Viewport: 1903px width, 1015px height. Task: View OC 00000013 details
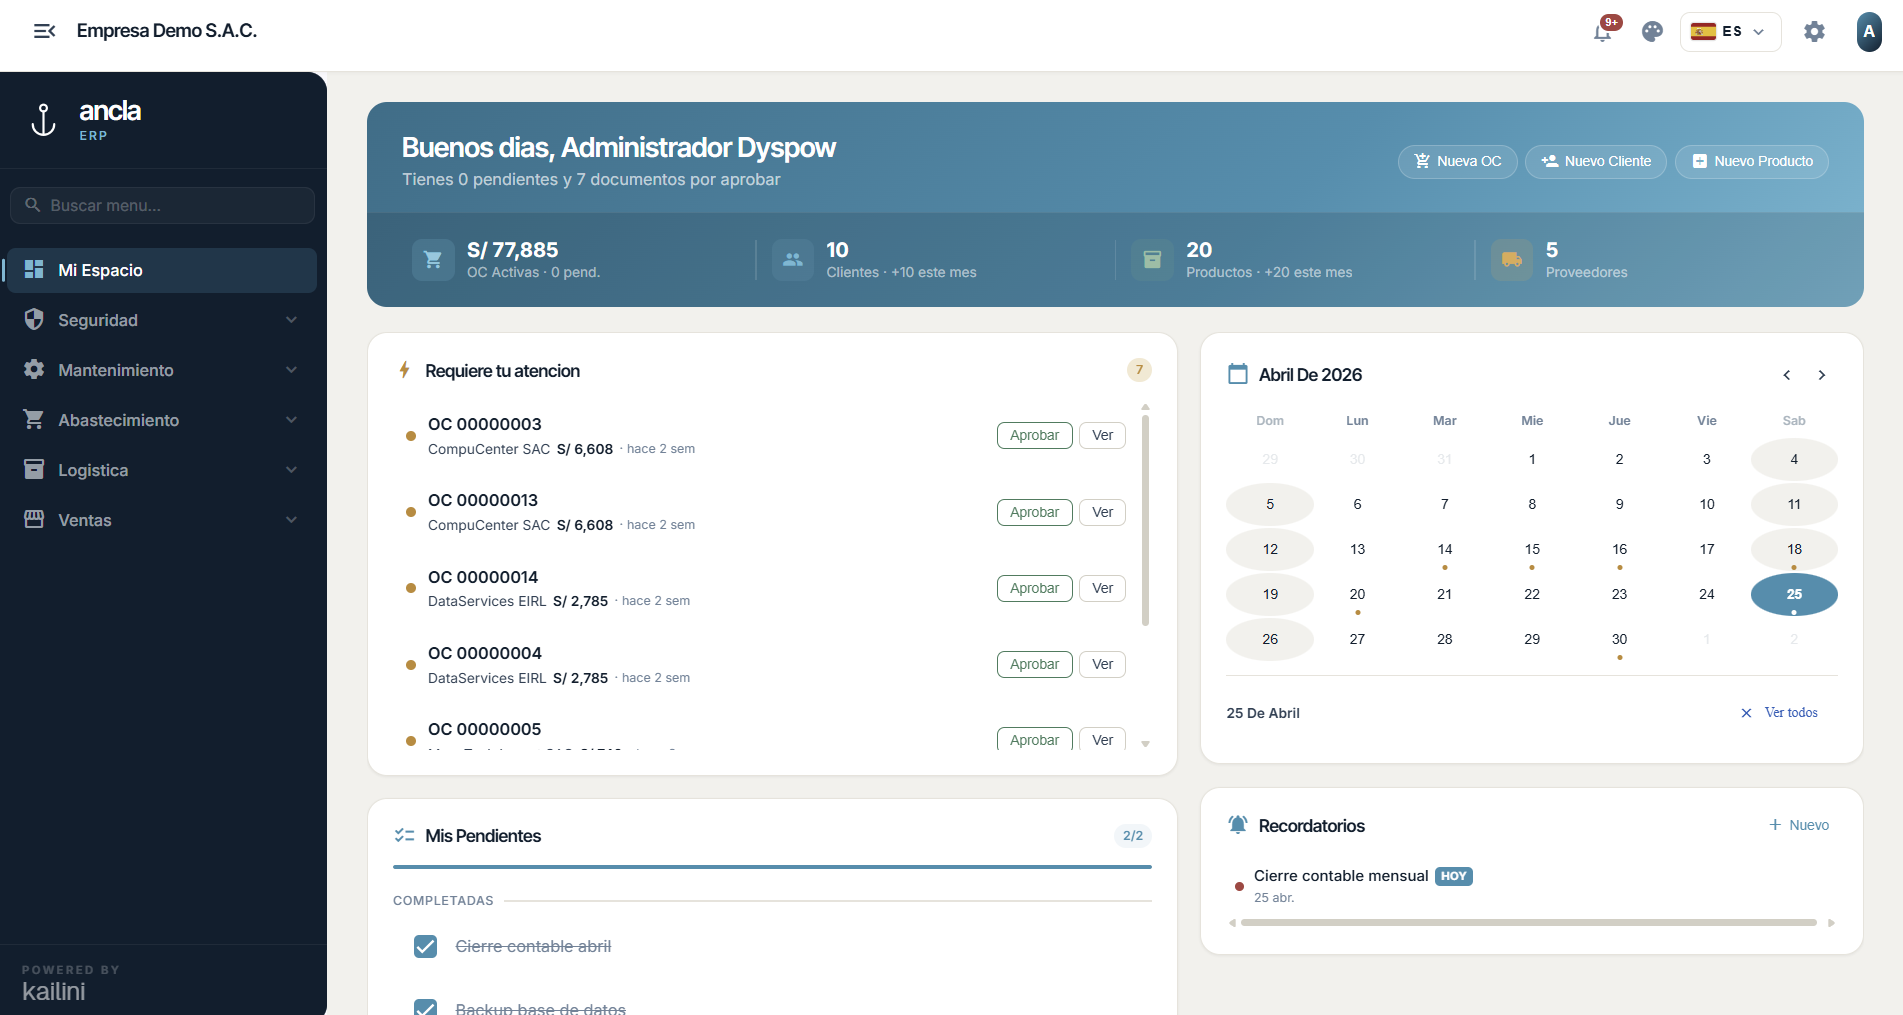coord(1102,512)
